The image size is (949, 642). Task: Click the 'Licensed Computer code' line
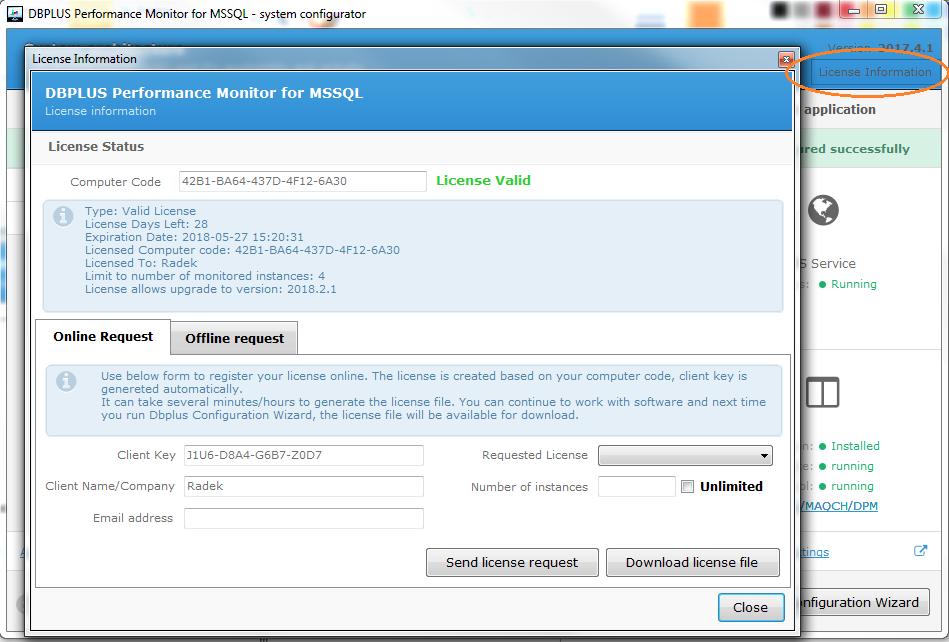click(242, 250)
